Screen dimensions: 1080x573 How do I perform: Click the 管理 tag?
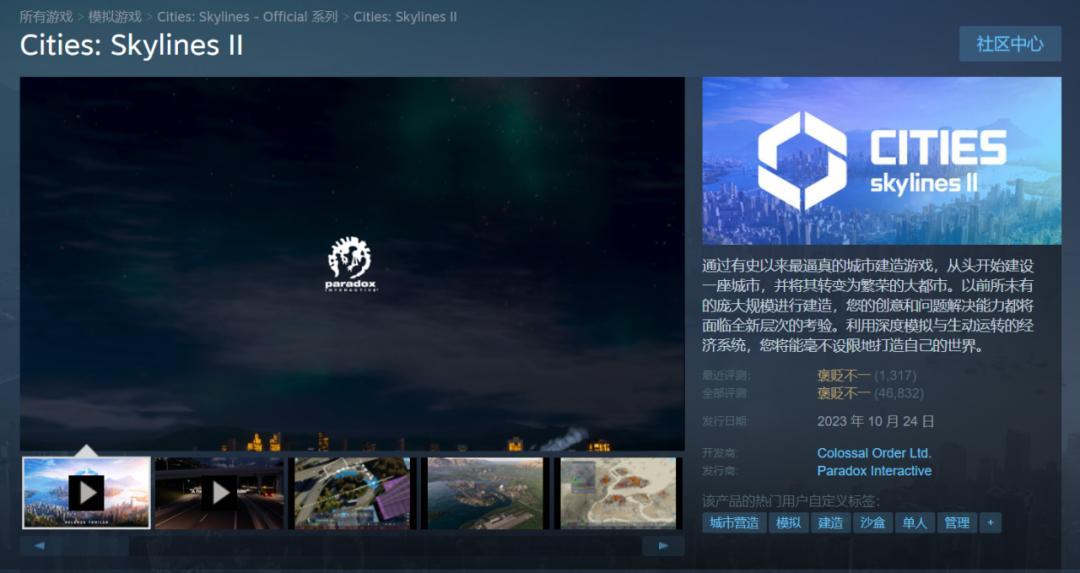(956, 523)
